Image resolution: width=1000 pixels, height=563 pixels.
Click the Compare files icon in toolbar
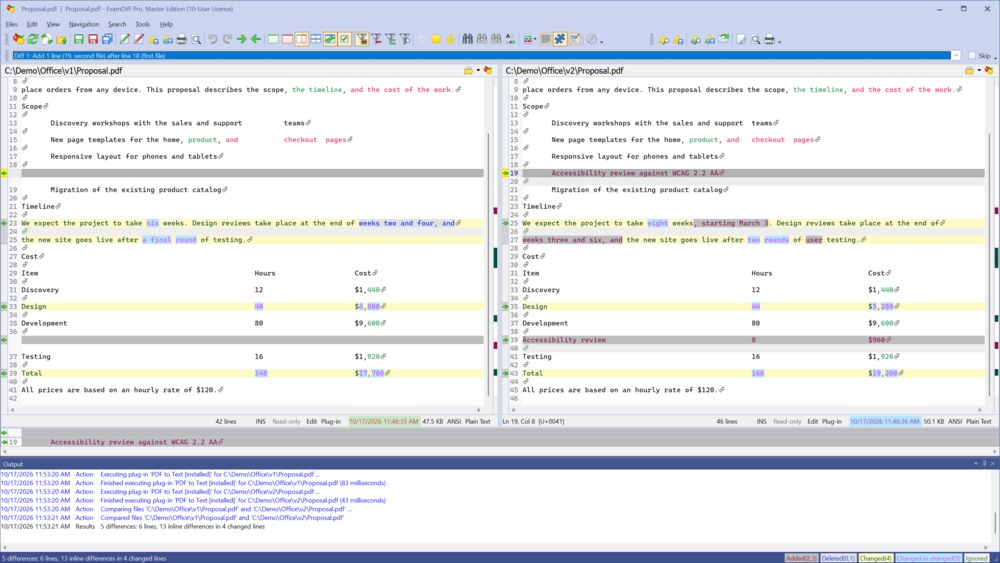(18, 40)
